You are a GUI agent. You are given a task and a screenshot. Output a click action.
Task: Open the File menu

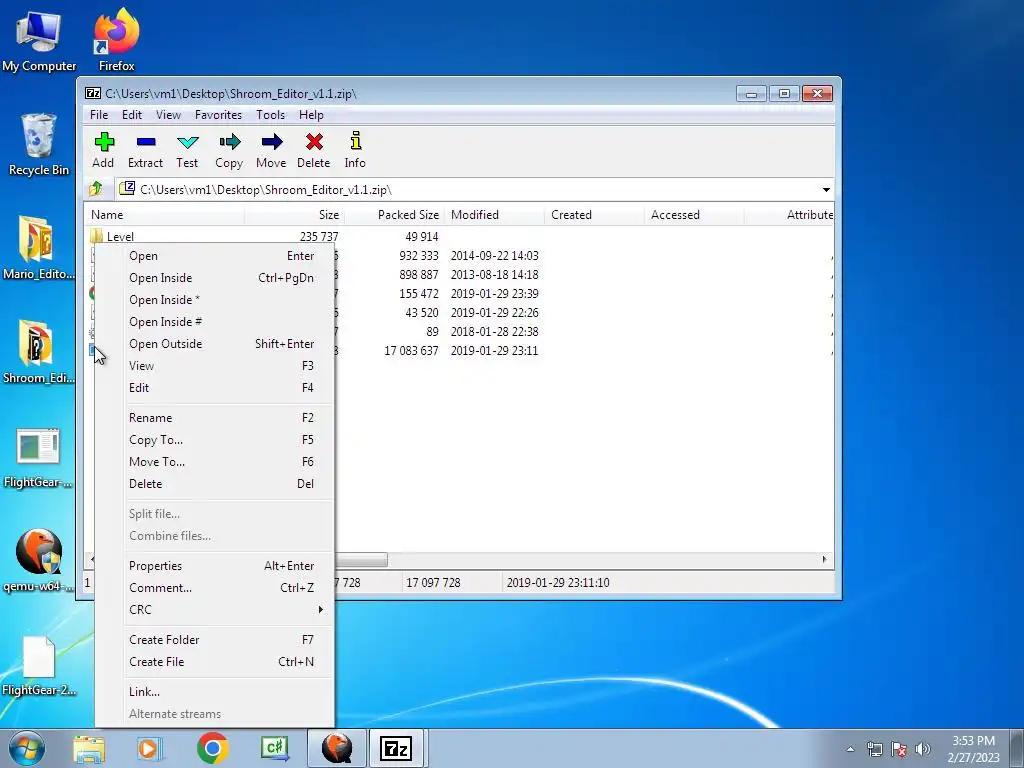tap(99, 114)
